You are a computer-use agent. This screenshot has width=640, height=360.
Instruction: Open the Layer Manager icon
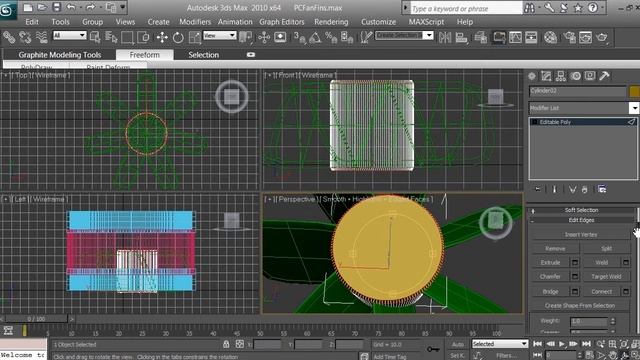tap(481, 38)
